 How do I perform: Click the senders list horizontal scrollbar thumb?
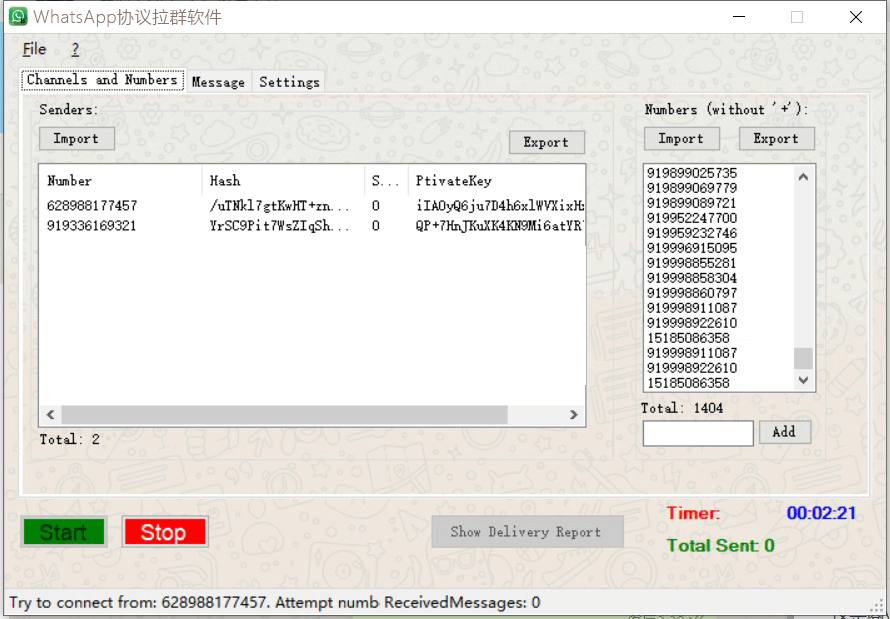point(284,415)
